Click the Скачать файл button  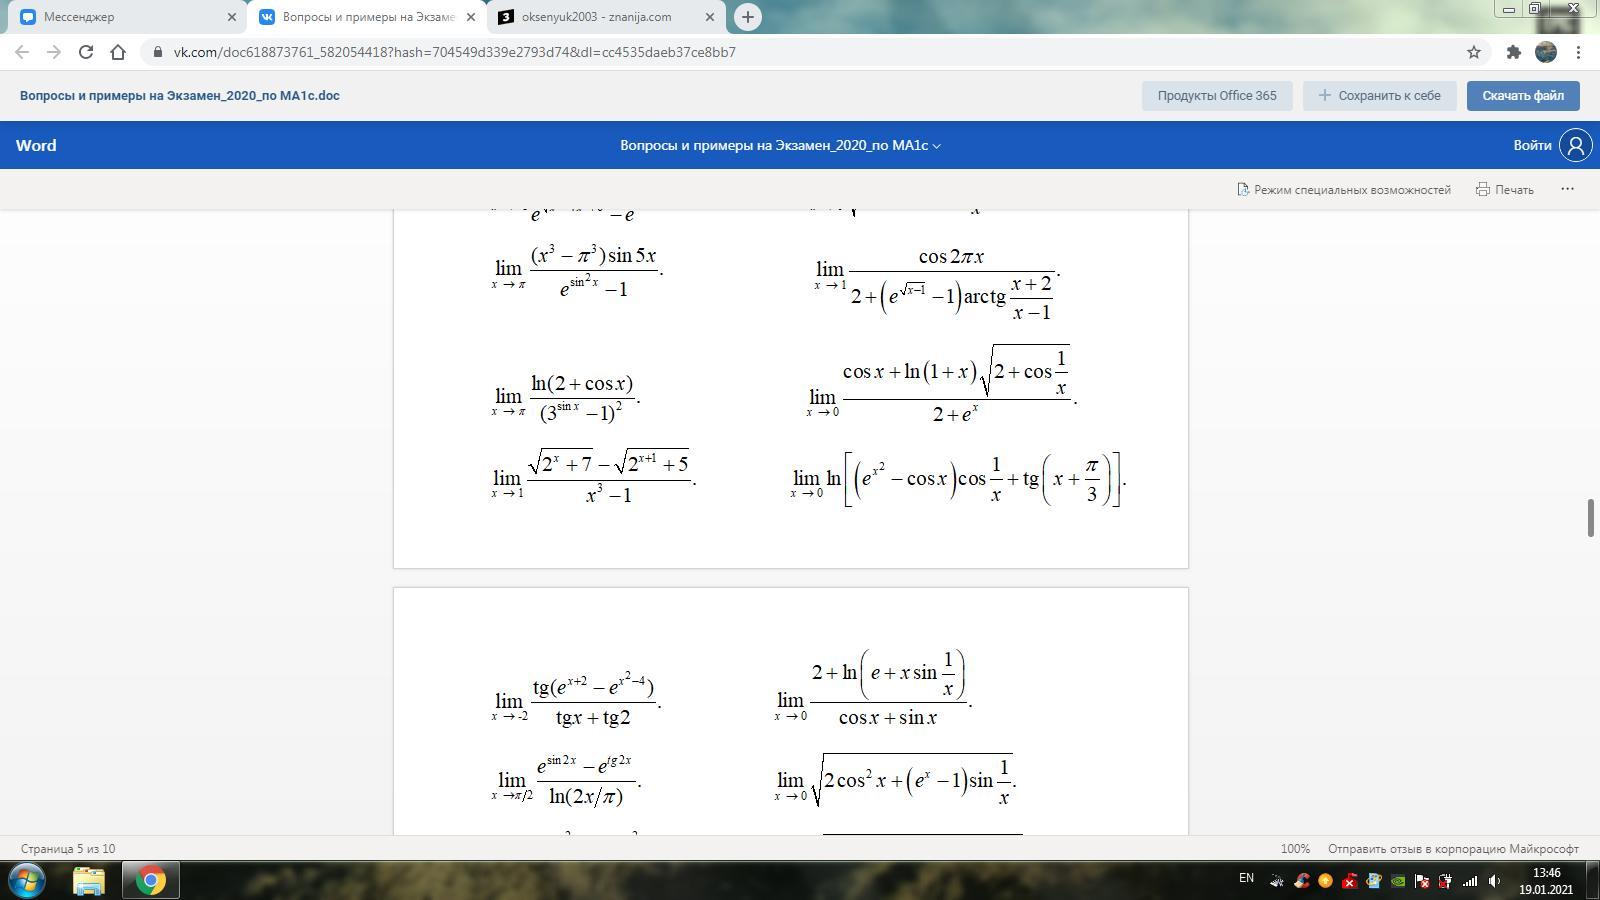tap(1523, 96)
